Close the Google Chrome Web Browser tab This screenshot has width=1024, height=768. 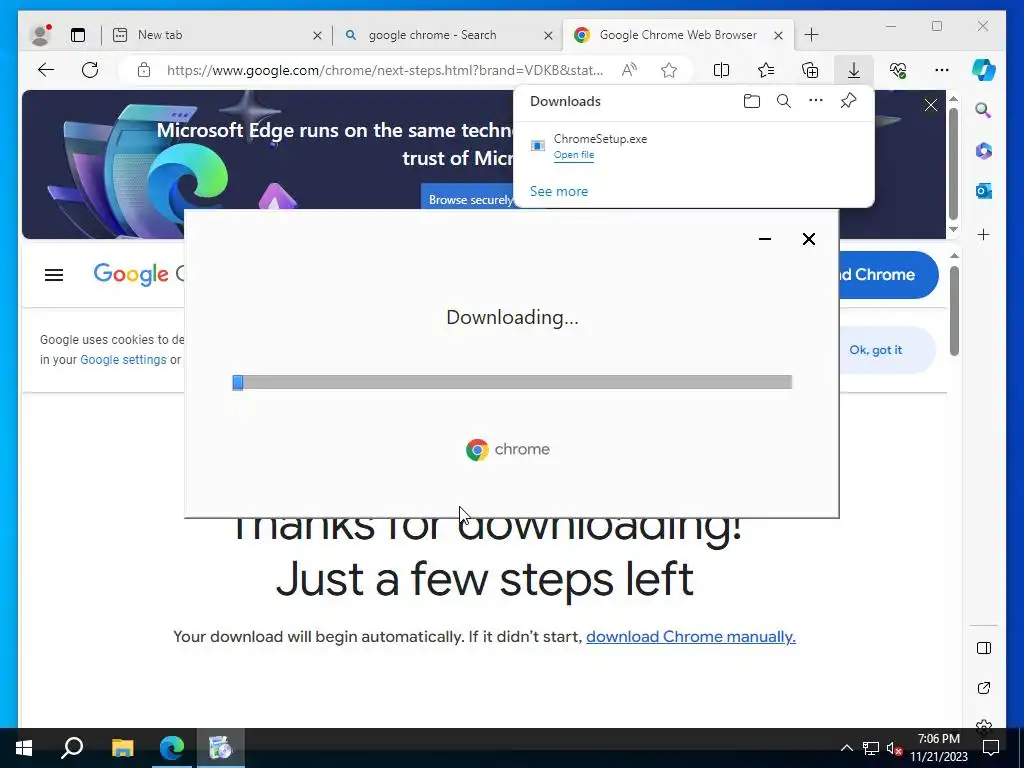pos(778,35)
